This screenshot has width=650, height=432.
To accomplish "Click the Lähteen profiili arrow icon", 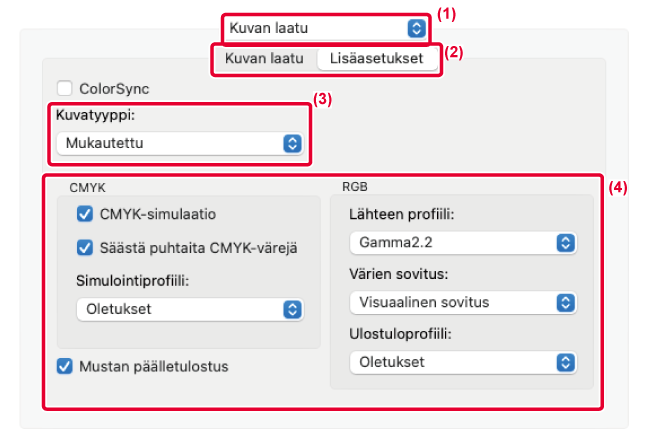I will click(565, 242).
